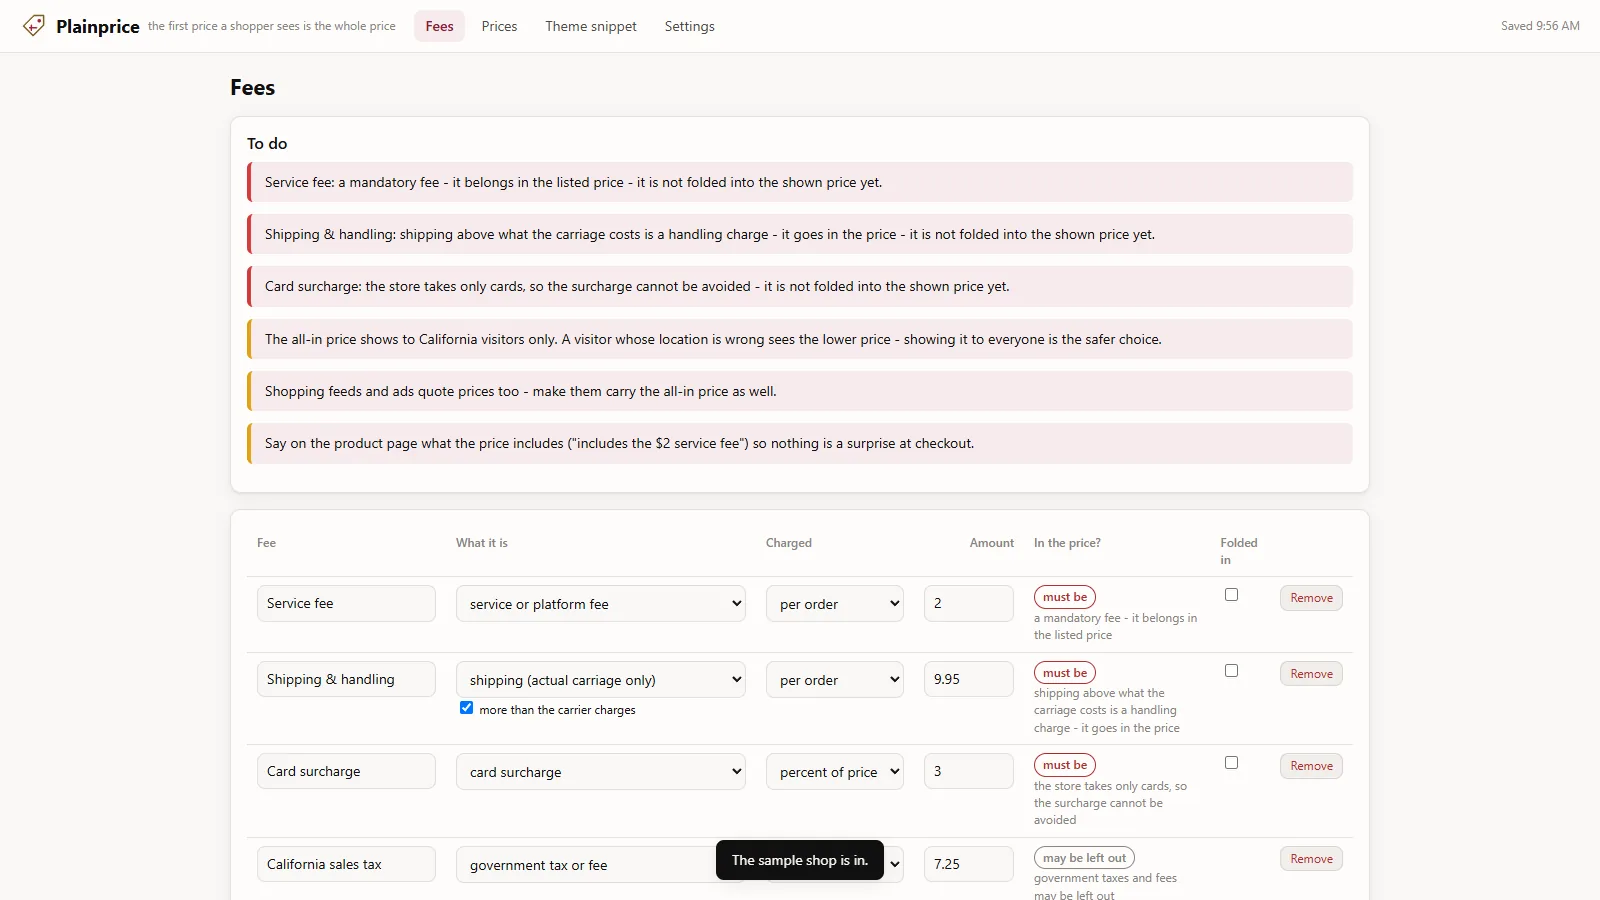Edit the Card surcharge name field
1600x900 pixels.
click(346, 771)
